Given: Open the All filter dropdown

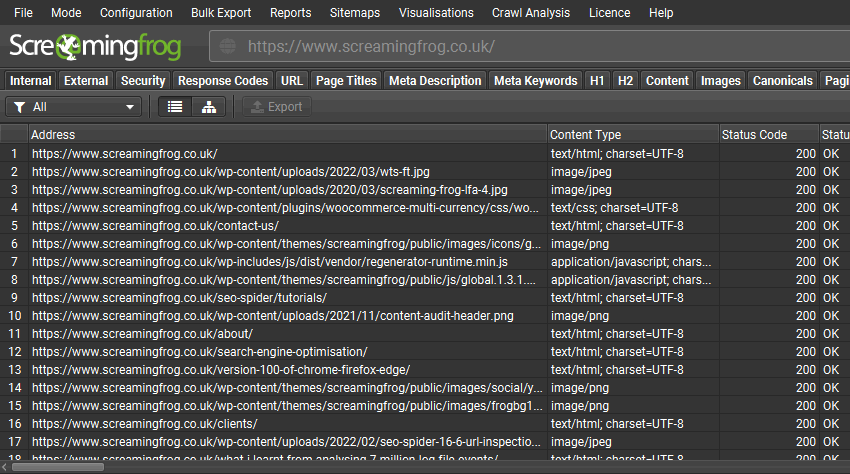Looking at the screenshot, I should [x=74, y=107].
